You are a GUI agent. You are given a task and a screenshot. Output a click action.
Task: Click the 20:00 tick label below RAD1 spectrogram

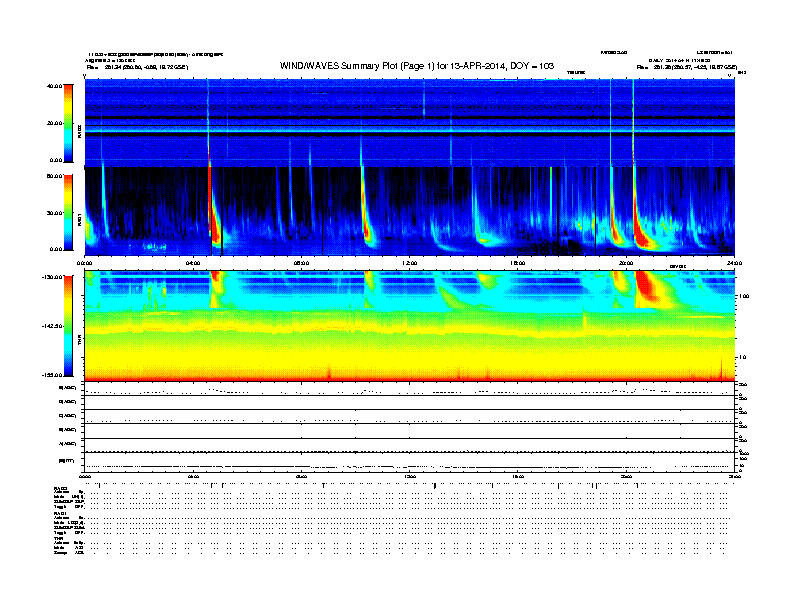626,263
